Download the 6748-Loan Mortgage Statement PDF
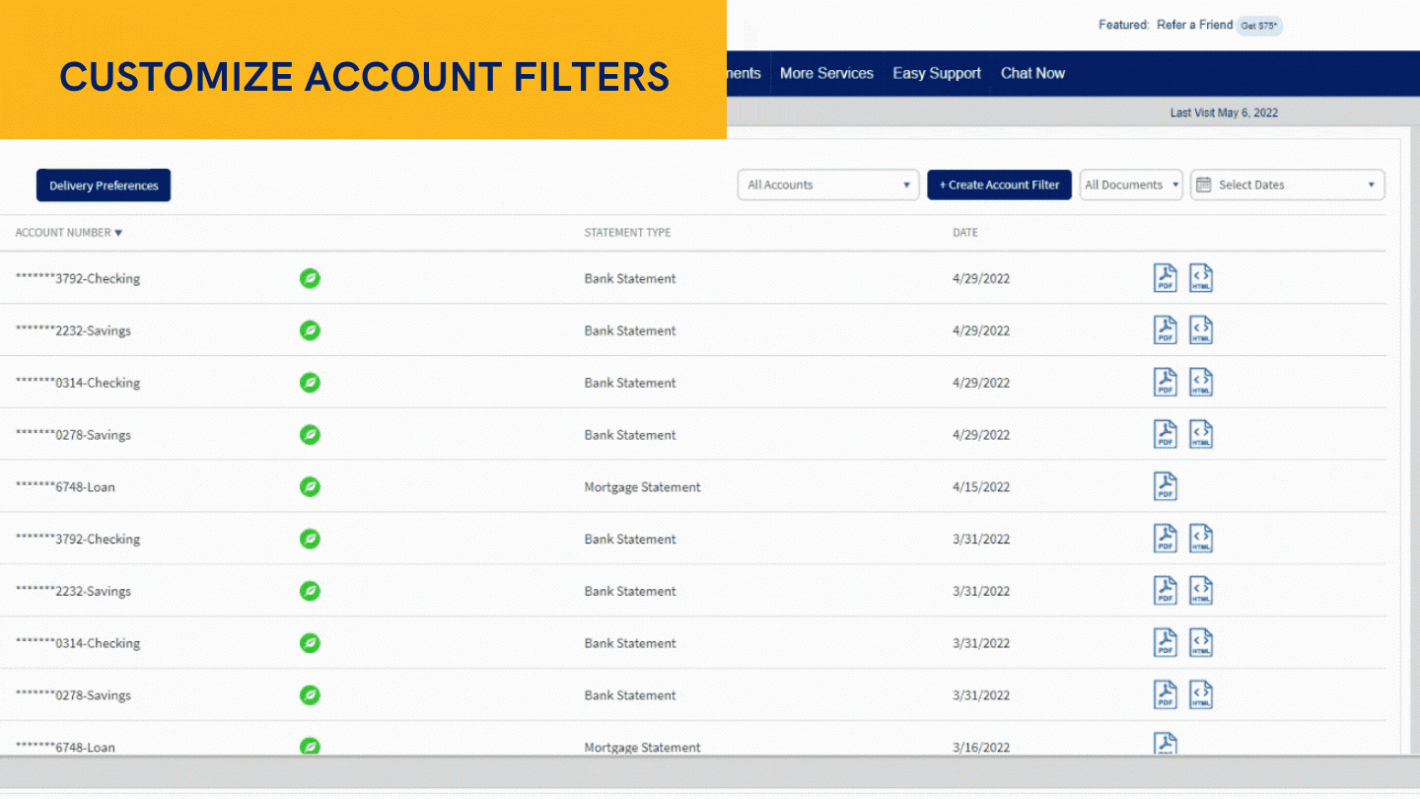Image resolution: width=1420 pixels, height=799 pixels. click(1164, 486)
